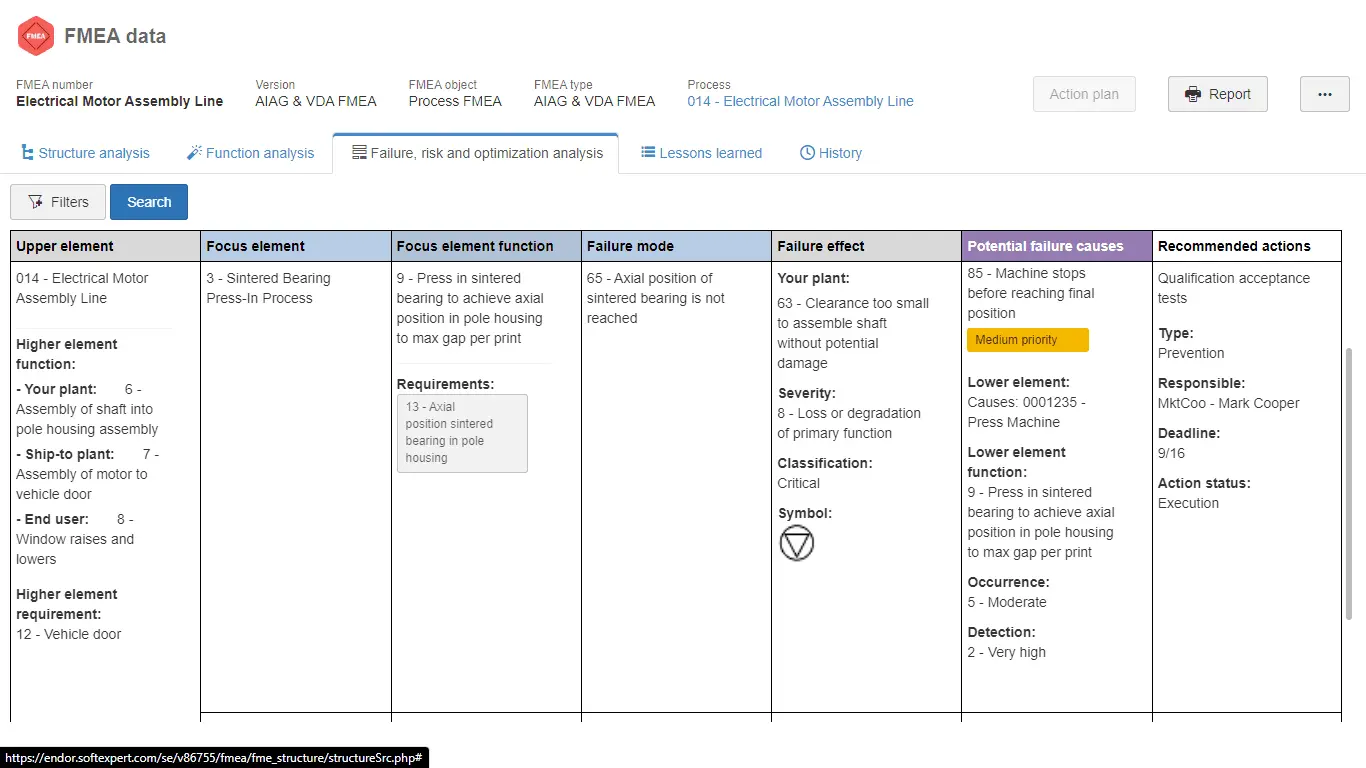1366x768 pixels.
Task: Select requirement 13 Axial position box
Action: click(461, 433)
